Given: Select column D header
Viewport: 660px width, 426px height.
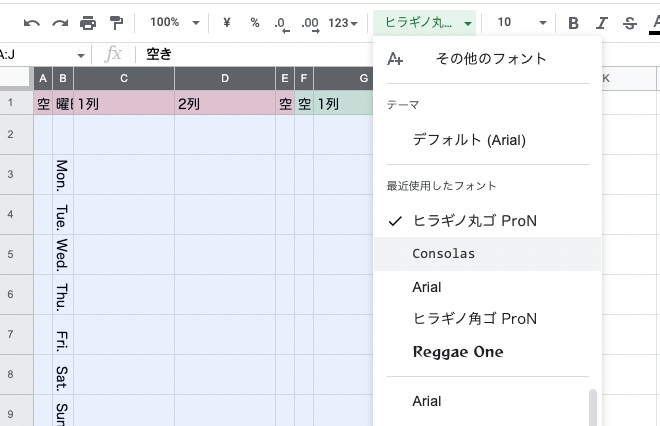Looking at the screenshot, I should point(225,78).
